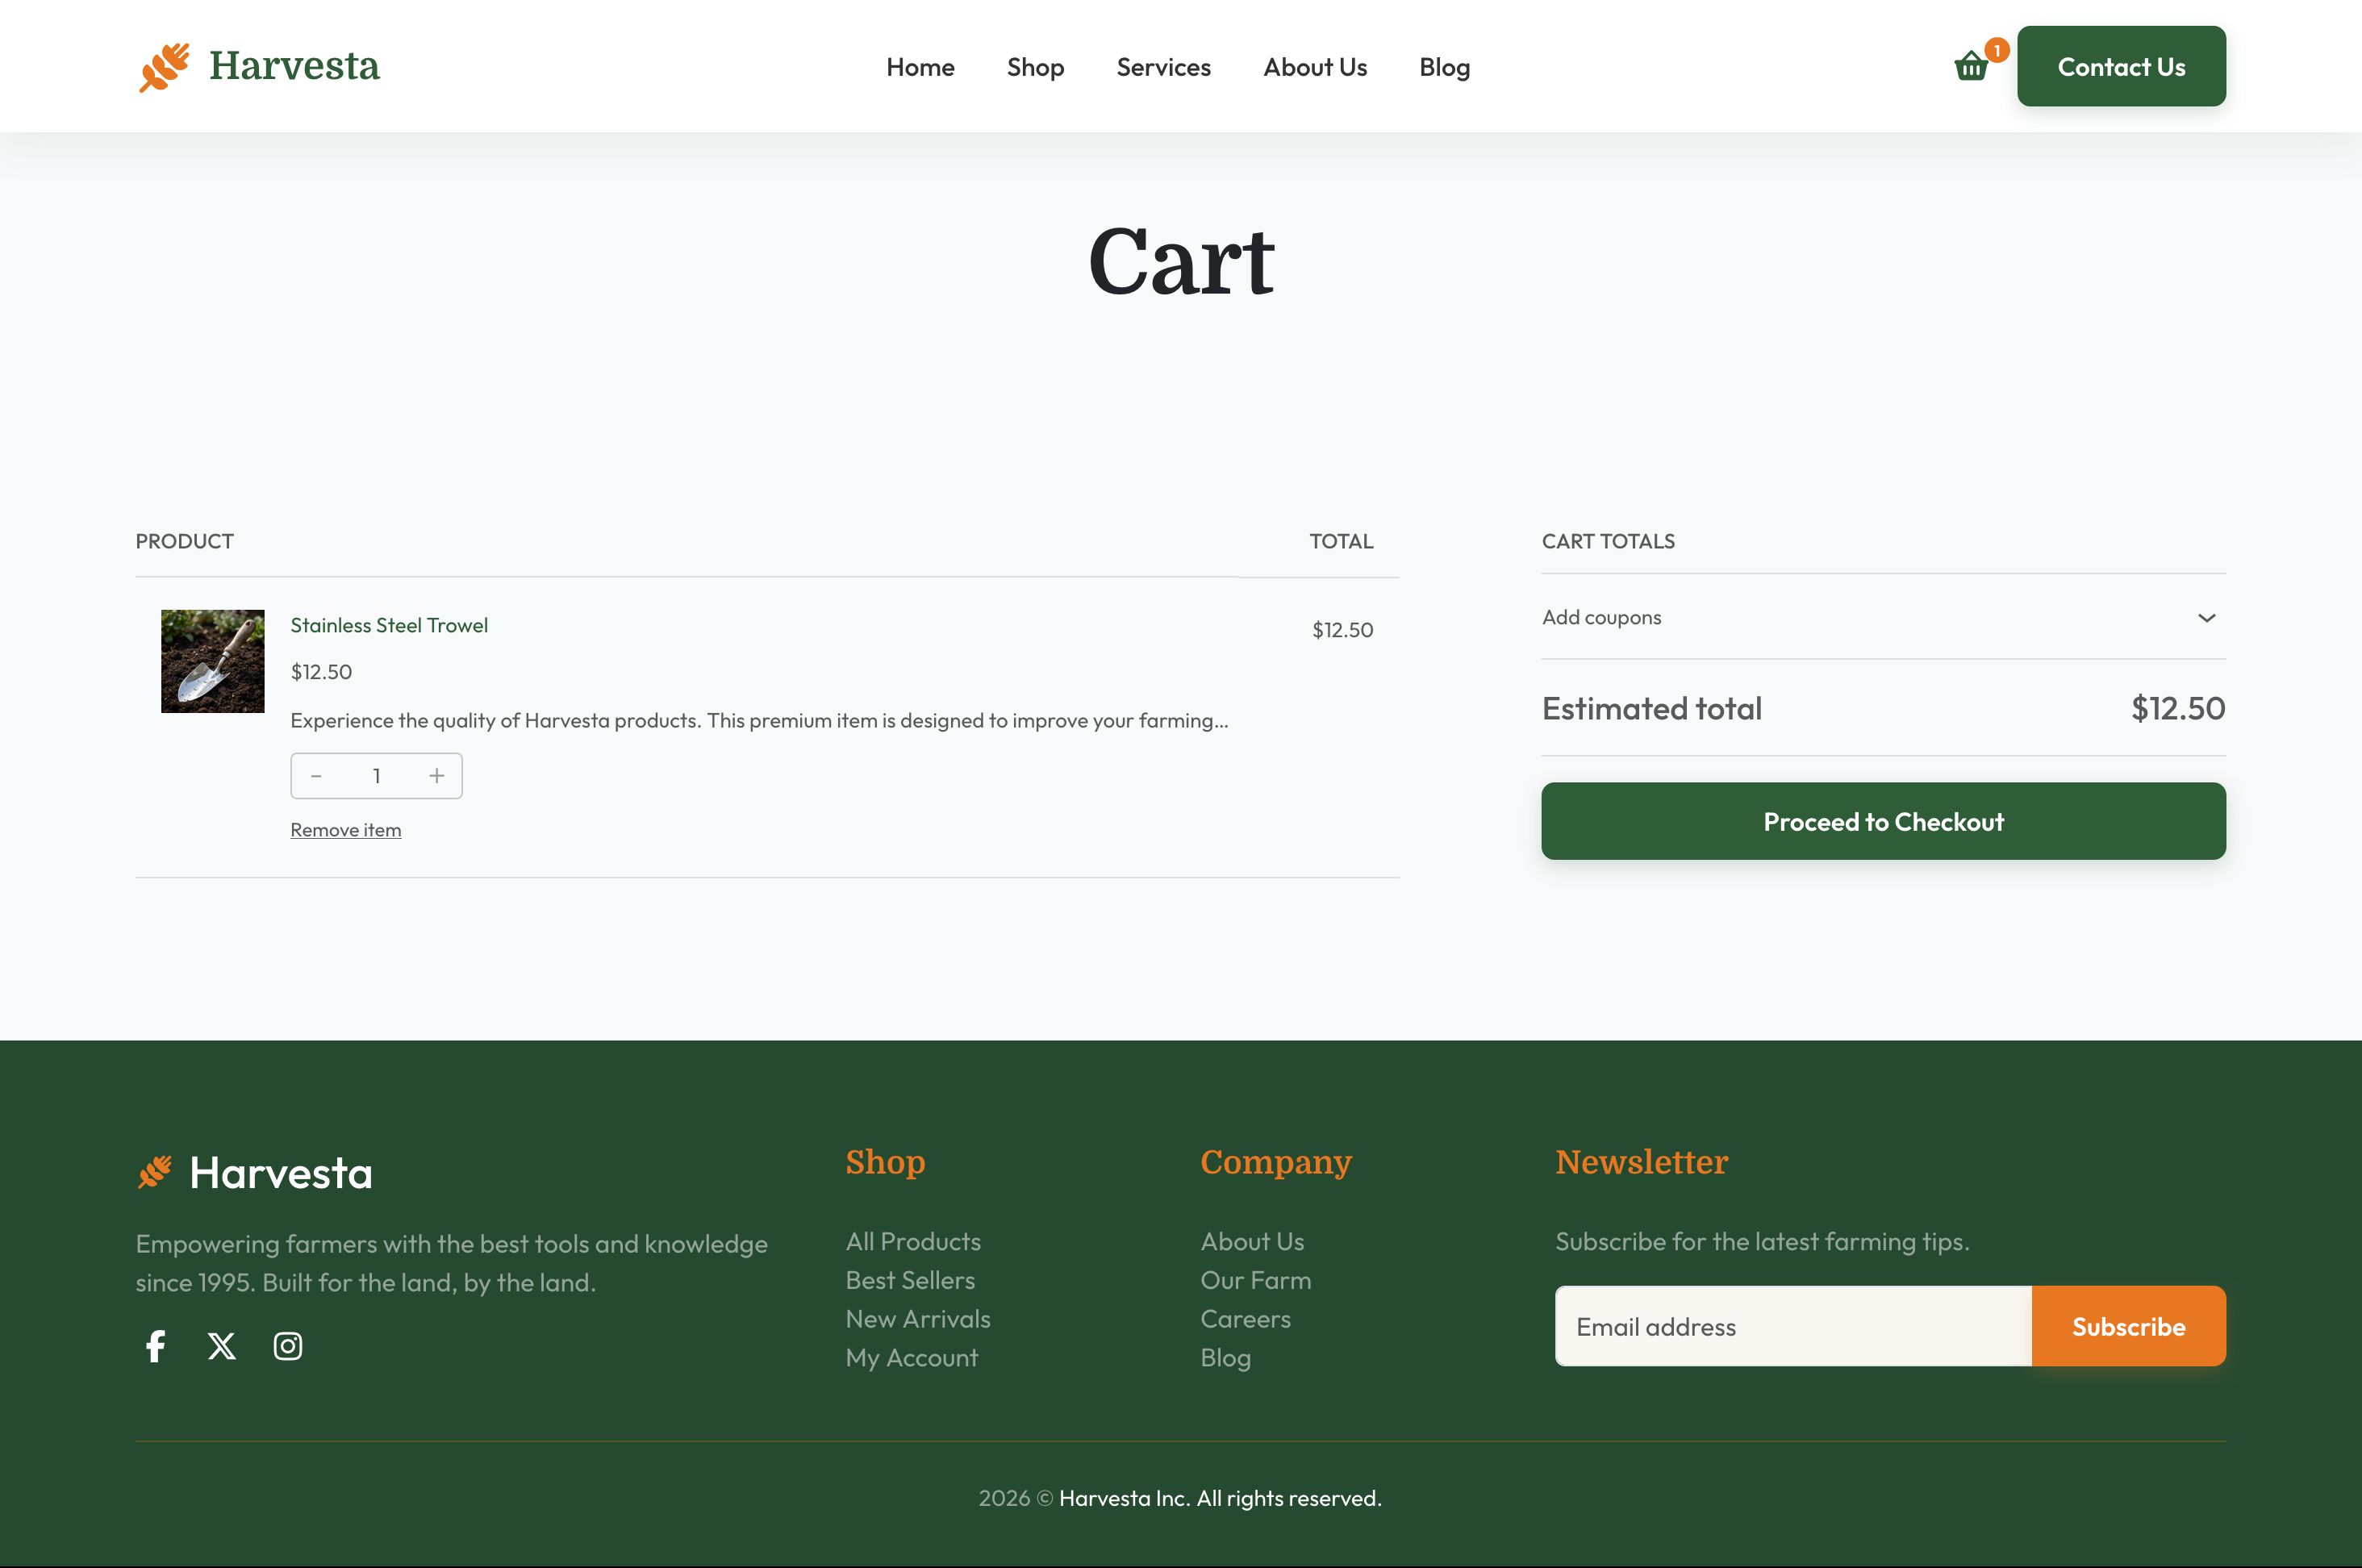This screenshot has width=2362, height=1568.
Task: Open the About Us navigation link
Action: coord(1314,67)
